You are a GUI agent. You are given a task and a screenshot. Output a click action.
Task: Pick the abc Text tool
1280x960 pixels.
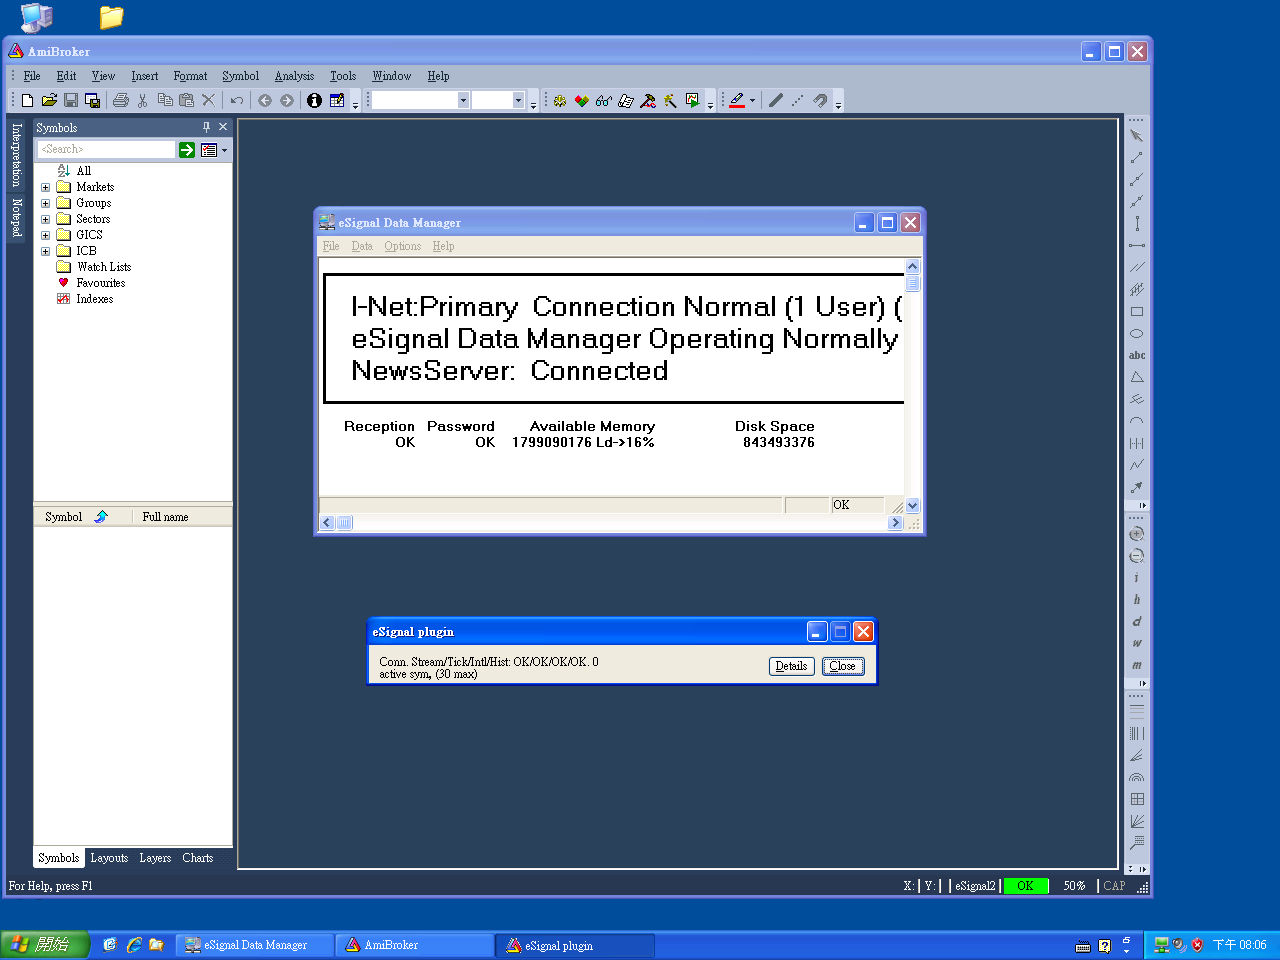pyautogui.click(x=1137, y=356)
